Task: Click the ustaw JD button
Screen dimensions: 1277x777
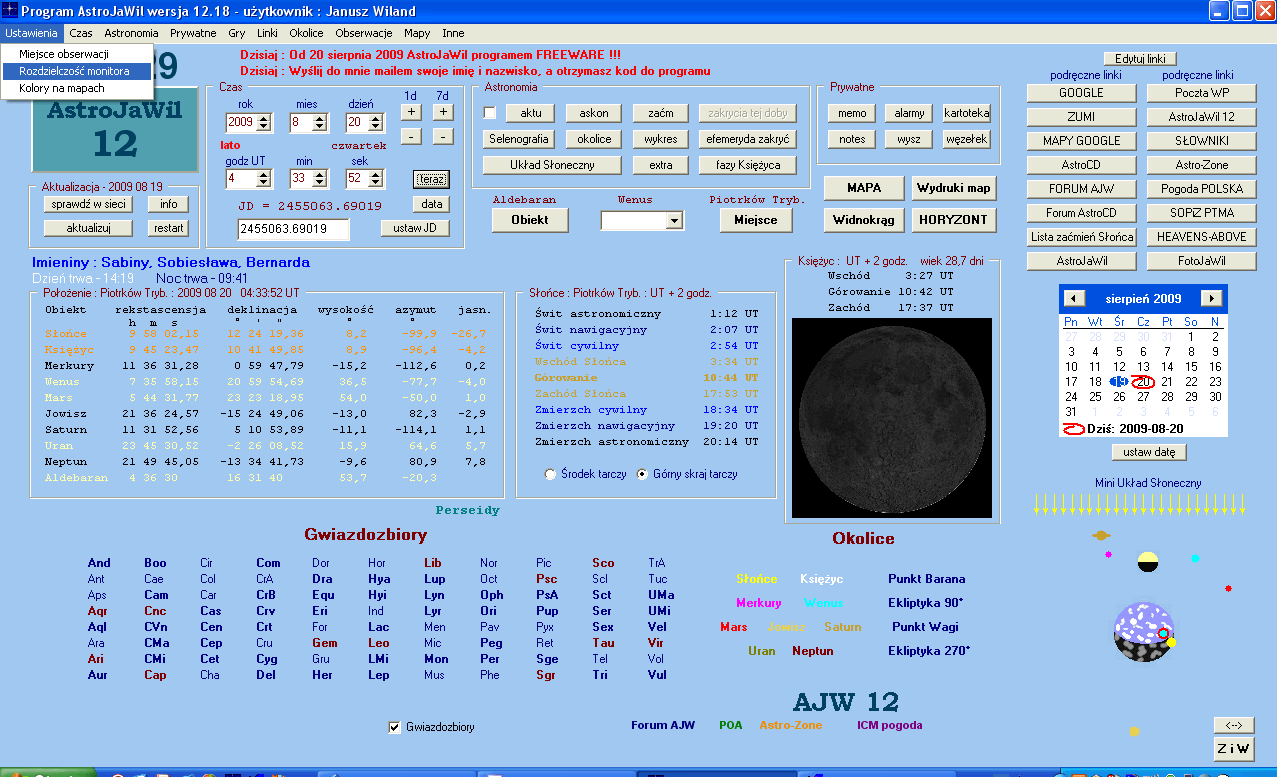Action: click(x=415, y=228)
